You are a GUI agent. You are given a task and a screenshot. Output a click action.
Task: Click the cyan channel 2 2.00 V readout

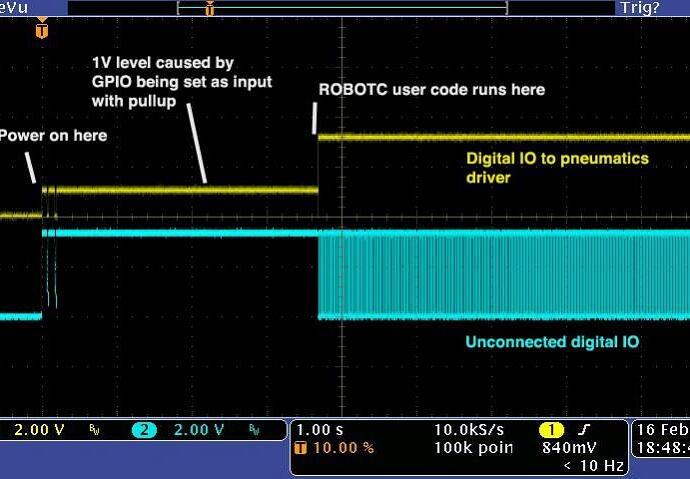tap(199, 429)
